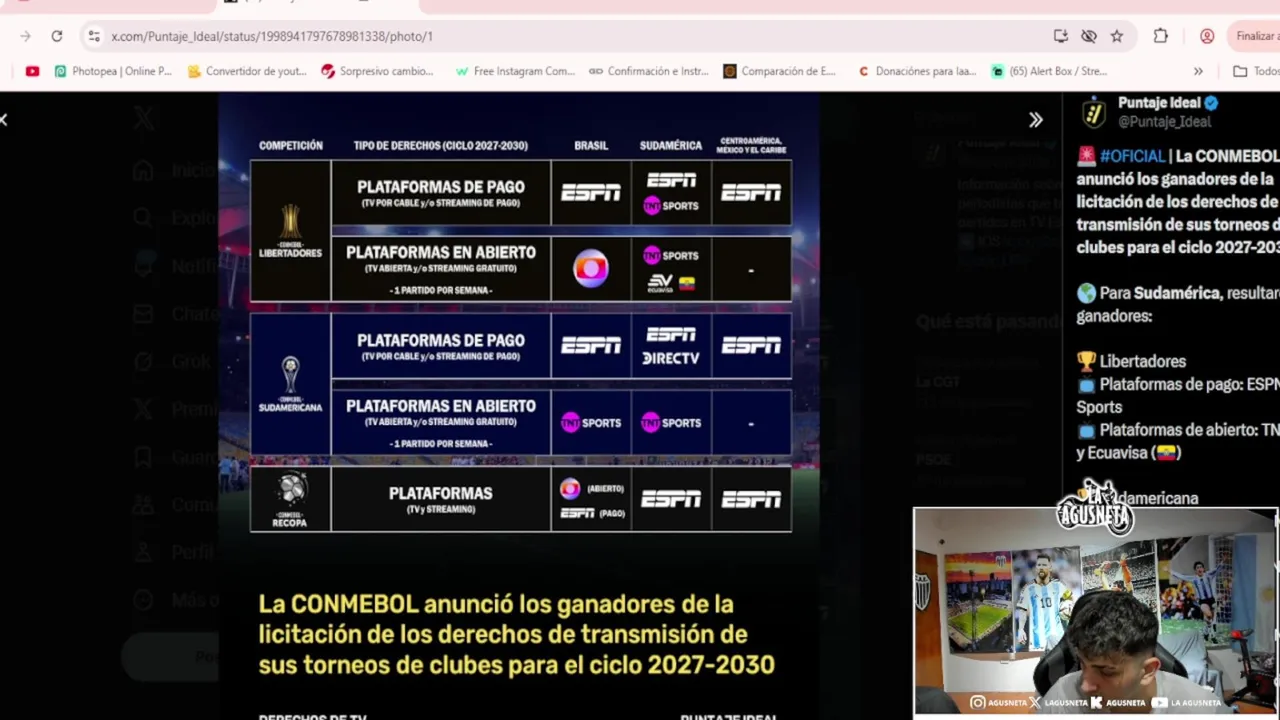
Task: Open site information icon beside the URL
Action: [94, 36]
